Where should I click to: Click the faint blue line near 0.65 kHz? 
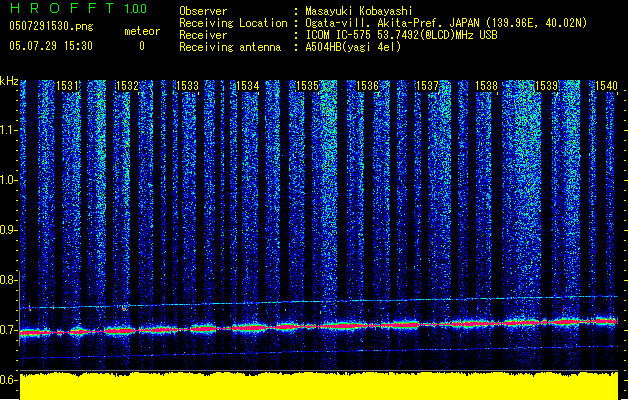click(319, 352)
